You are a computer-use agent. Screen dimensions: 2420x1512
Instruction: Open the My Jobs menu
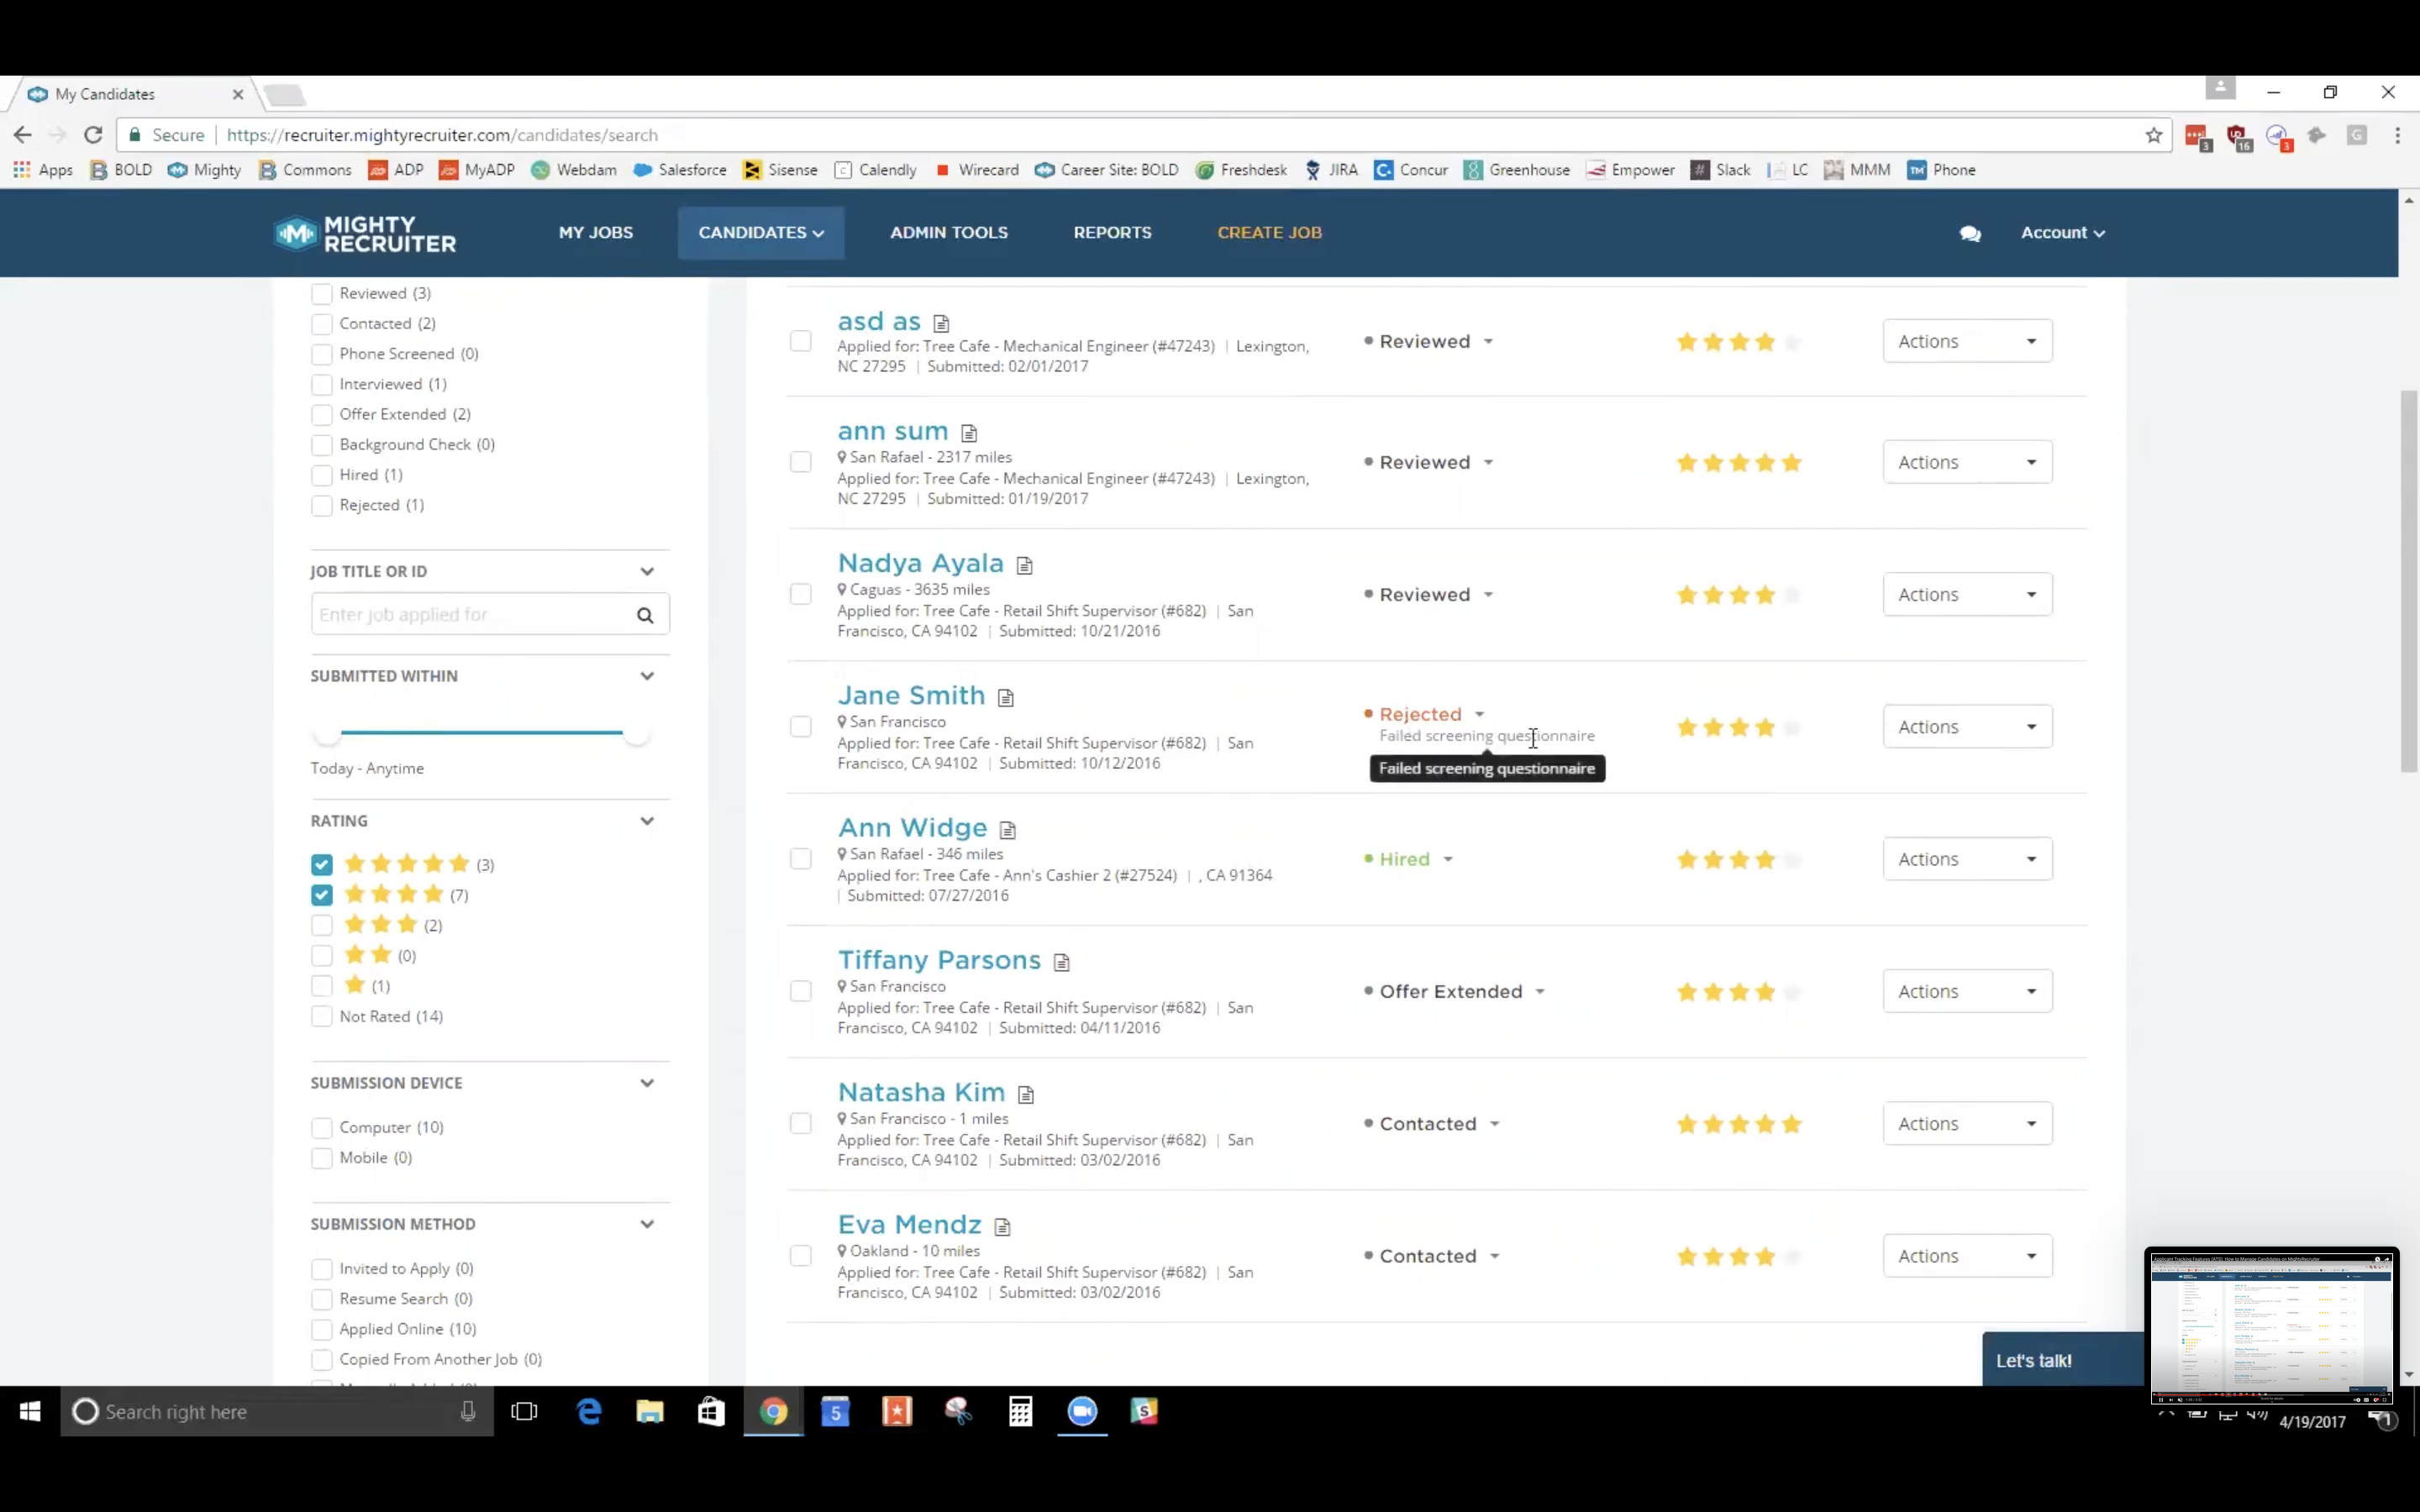(x=596, y=233)
